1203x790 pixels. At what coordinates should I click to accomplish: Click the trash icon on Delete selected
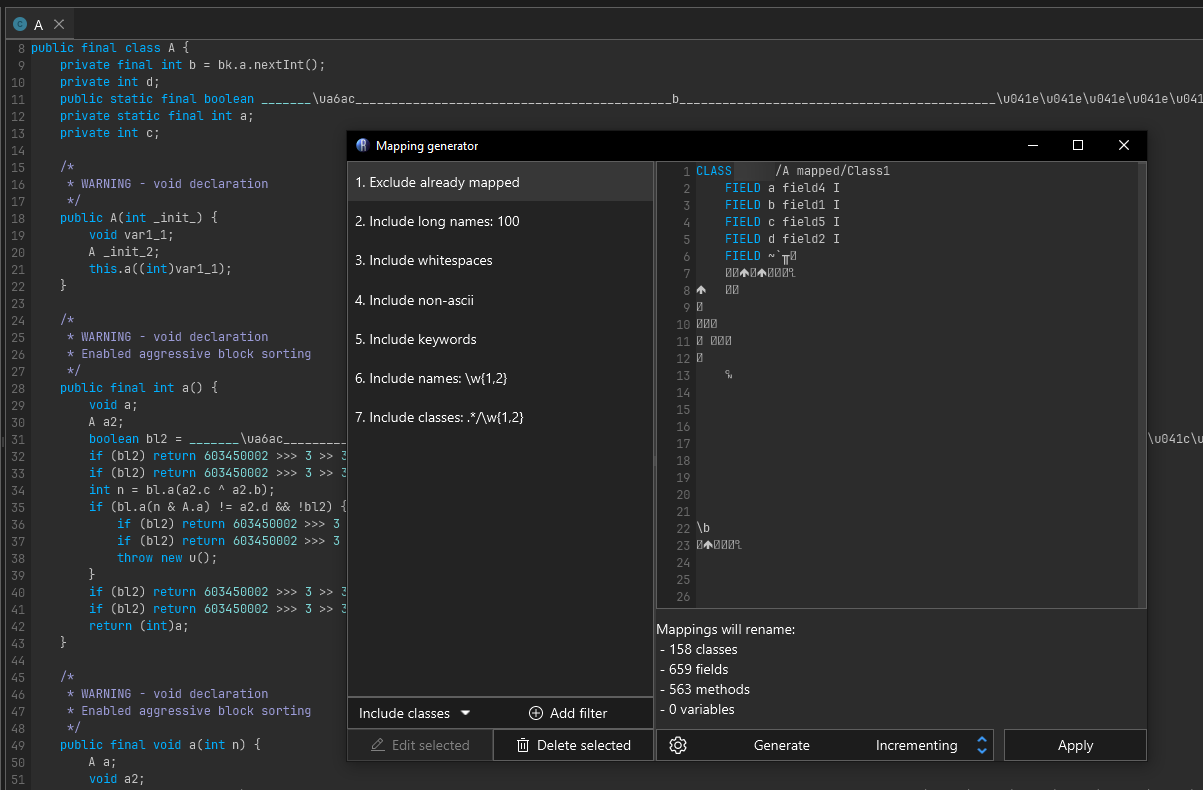pos(523,745)
